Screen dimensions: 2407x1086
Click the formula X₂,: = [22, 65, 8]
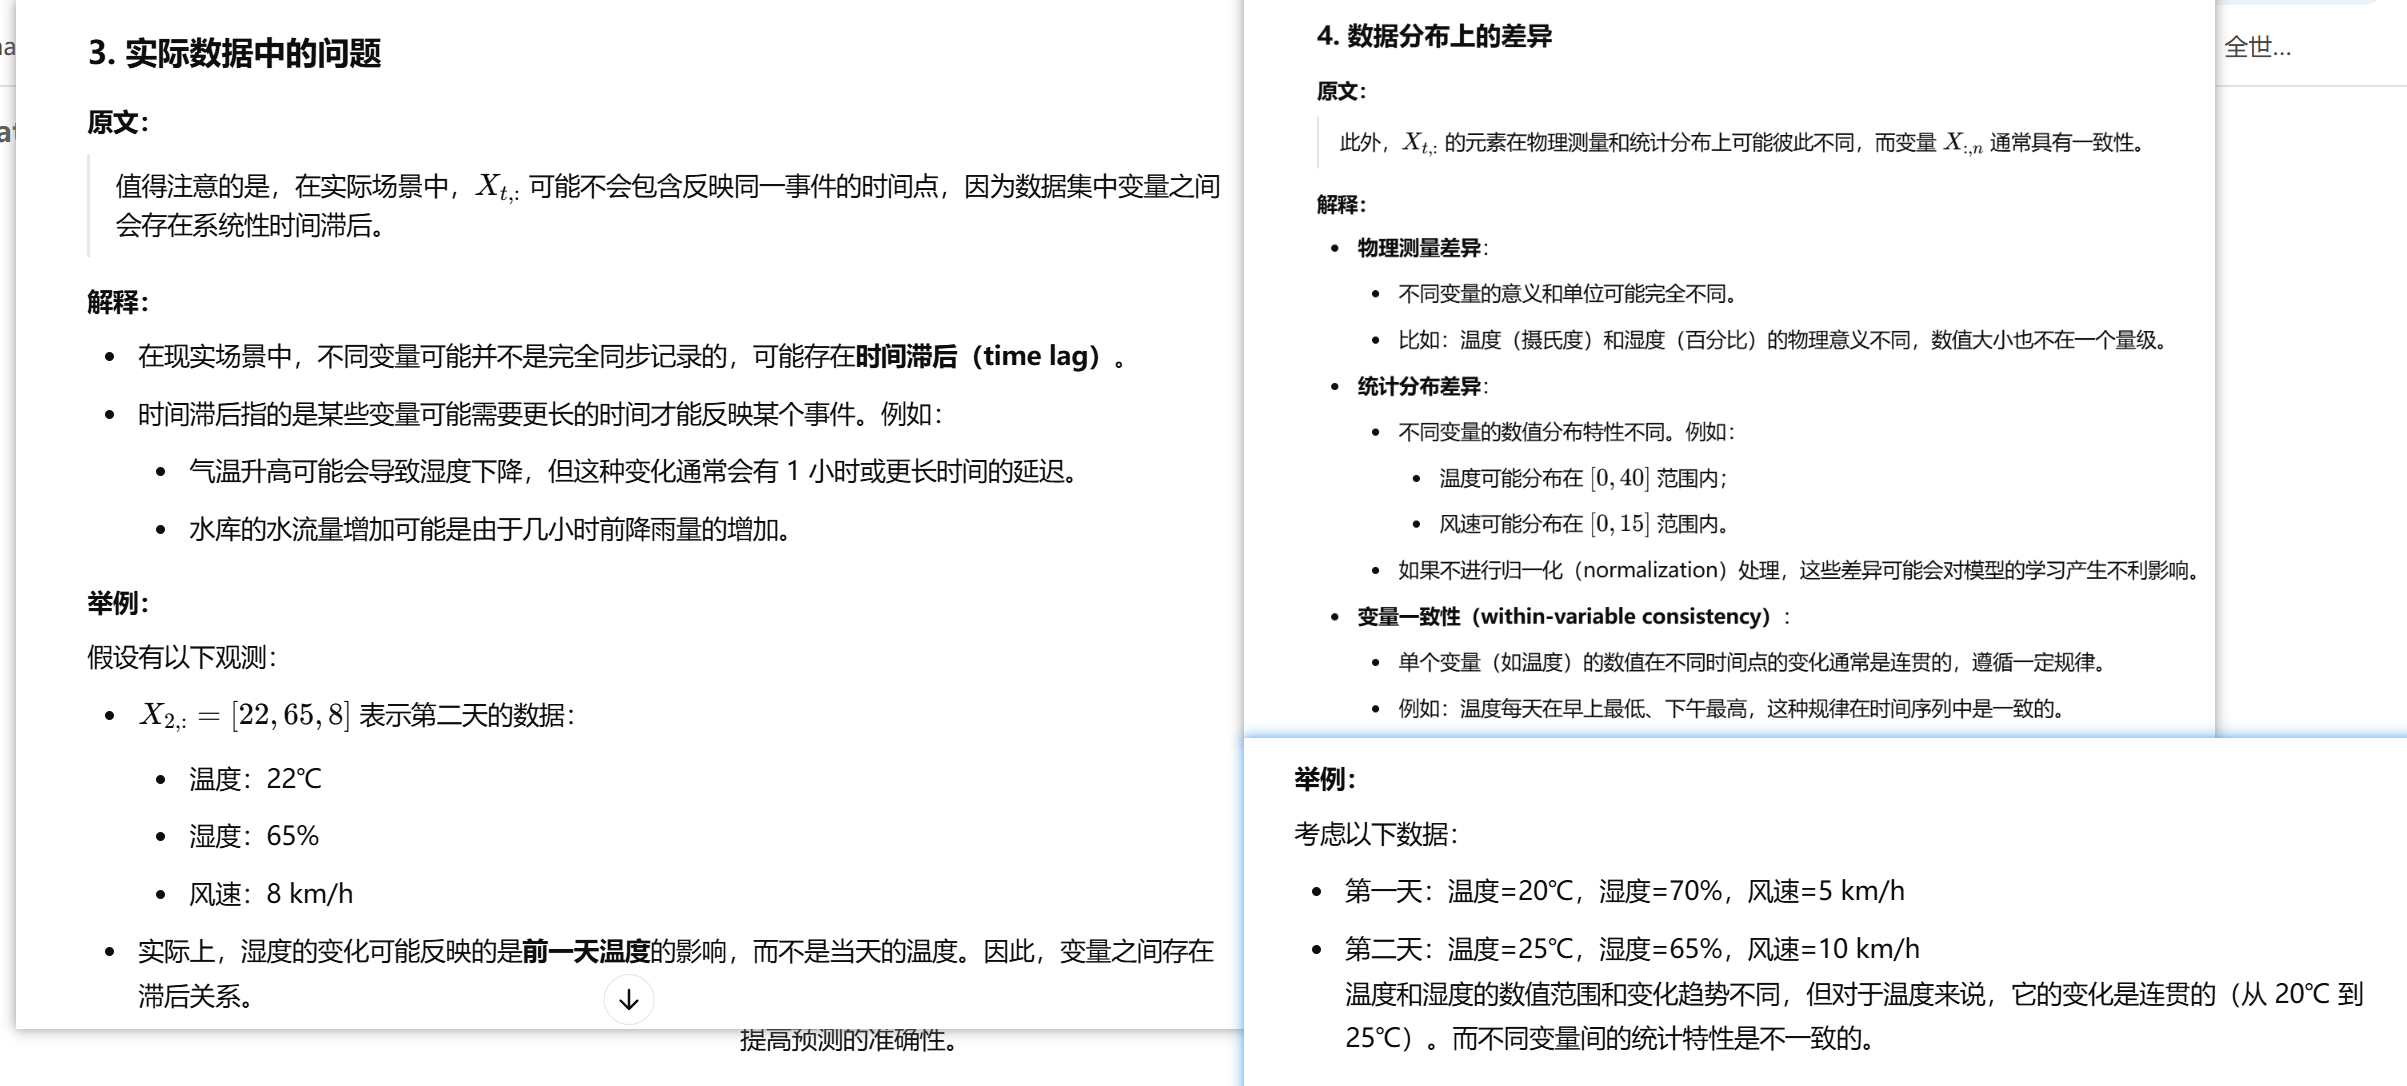coord(244,715)
